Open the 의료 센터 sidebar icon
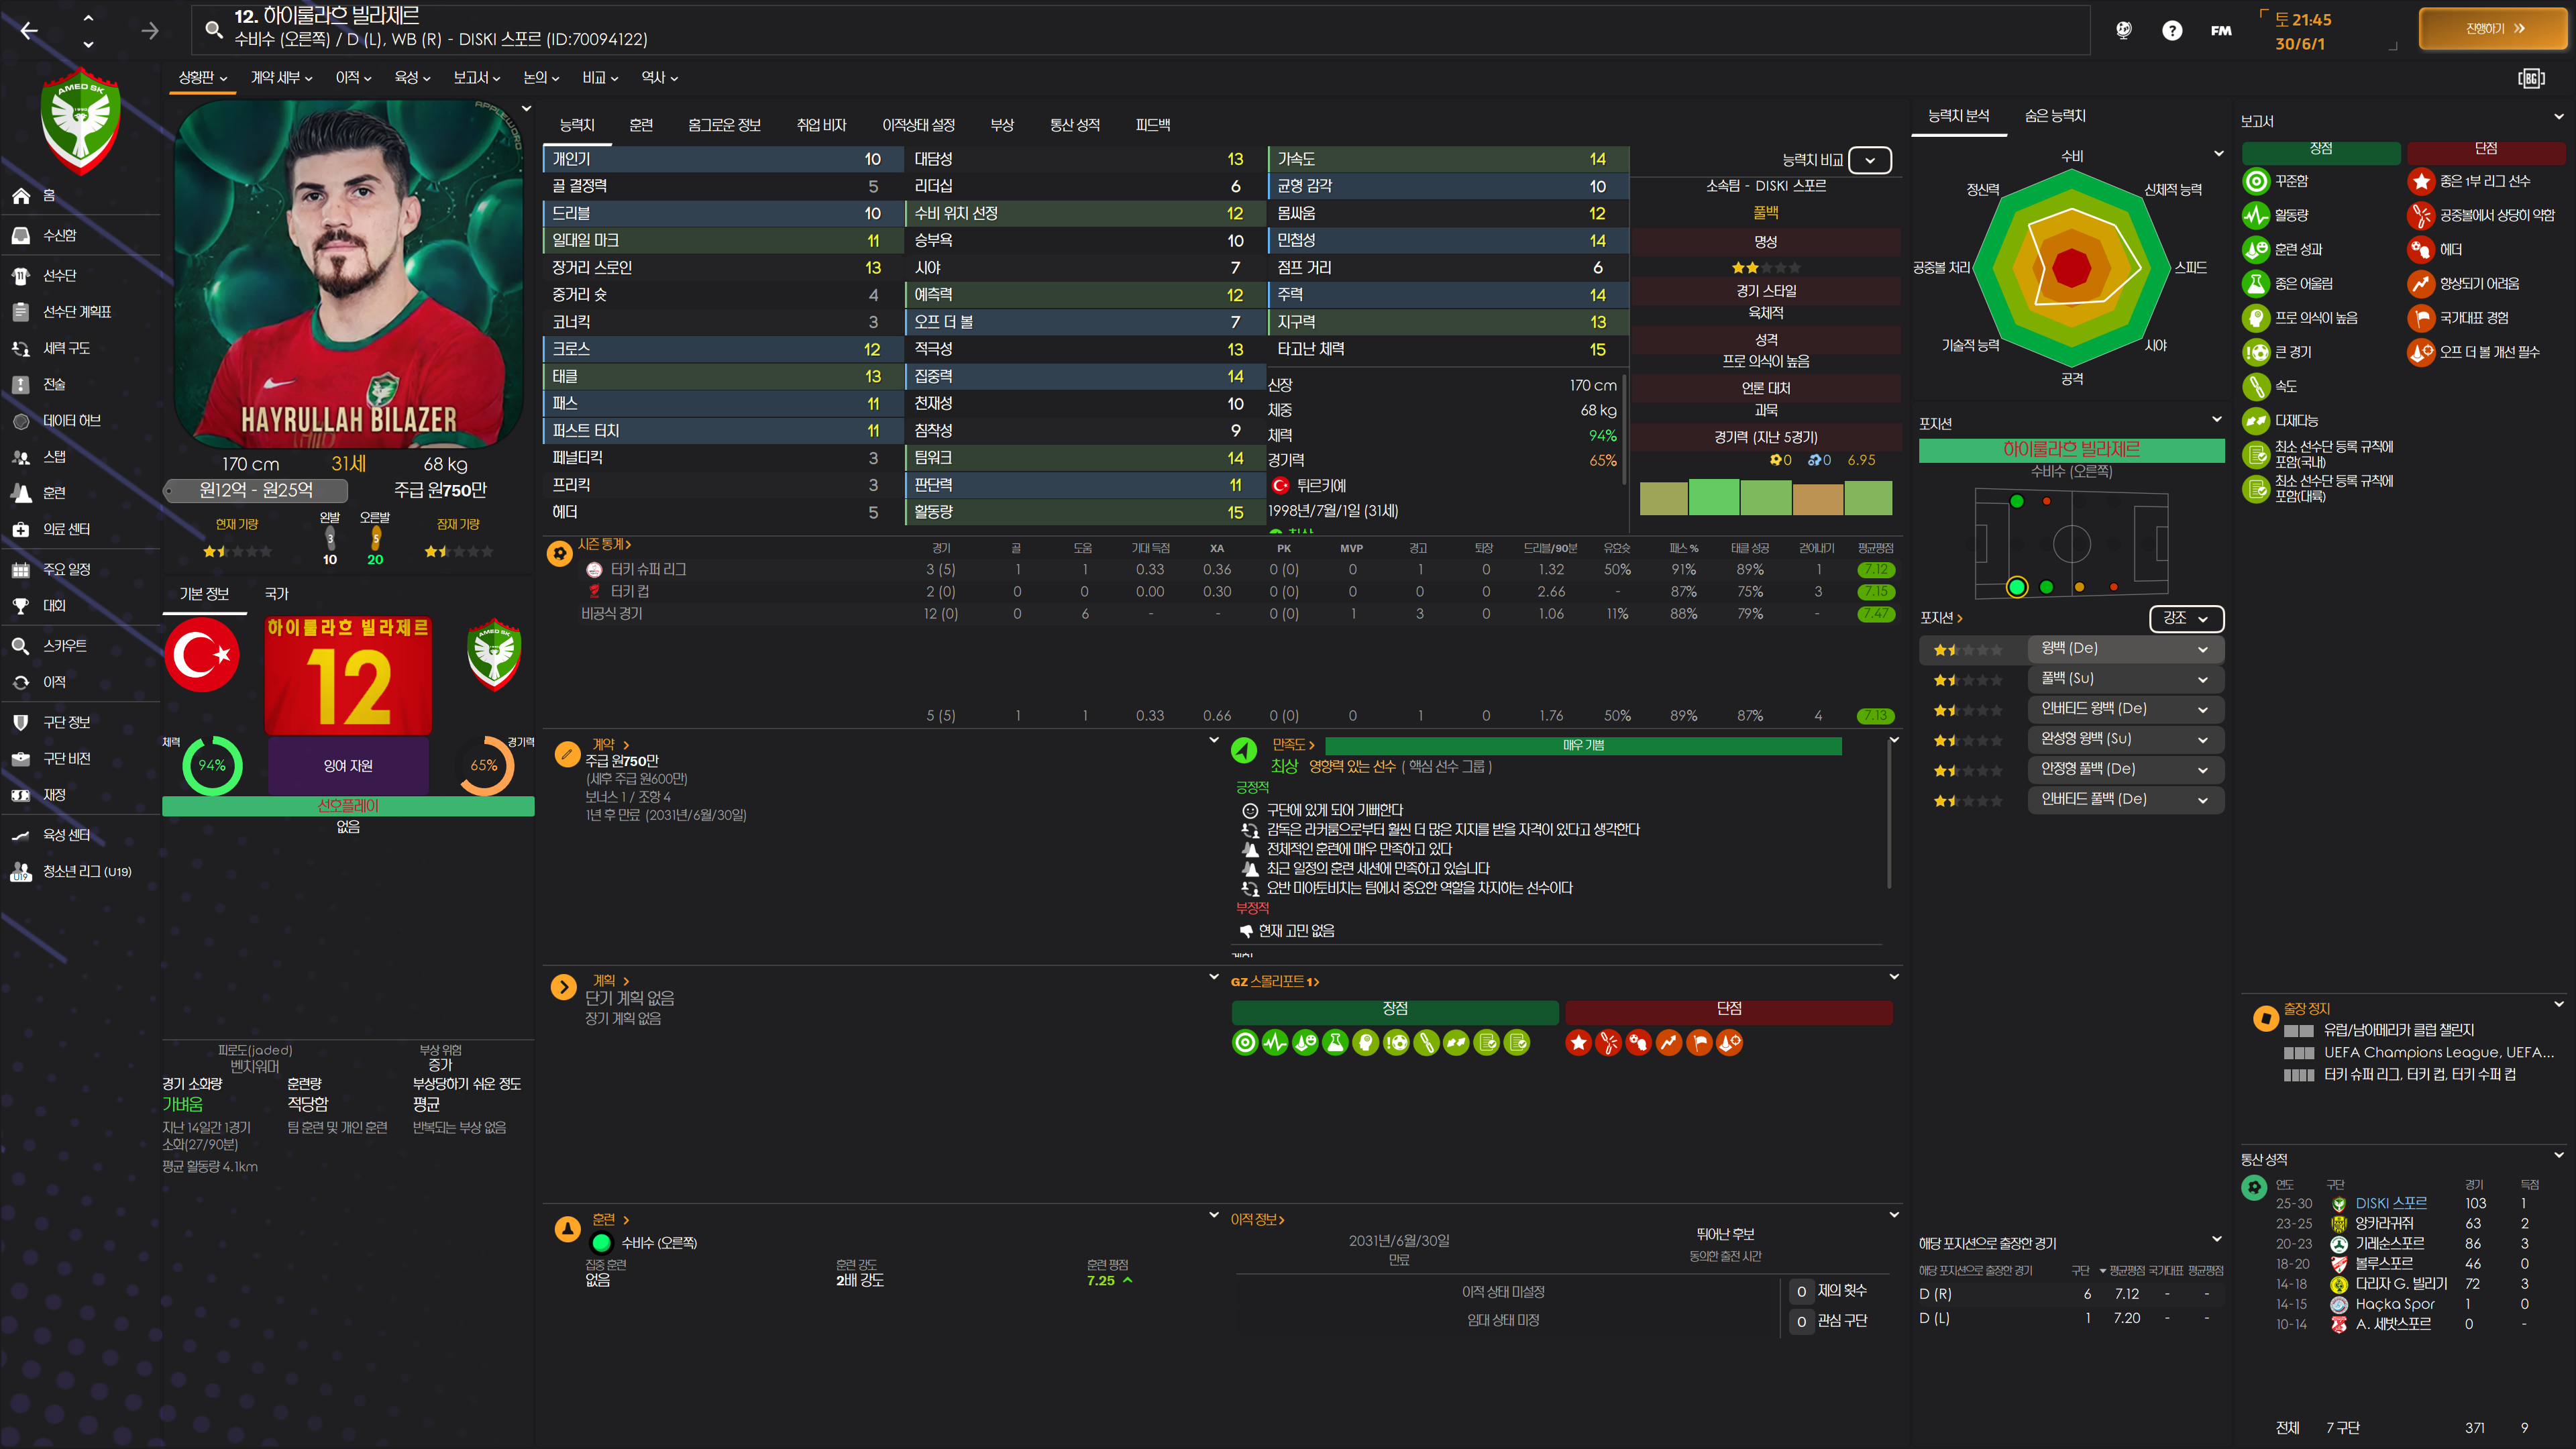The height and width of the screenshot is (1449, 2576). pos(21,529)
